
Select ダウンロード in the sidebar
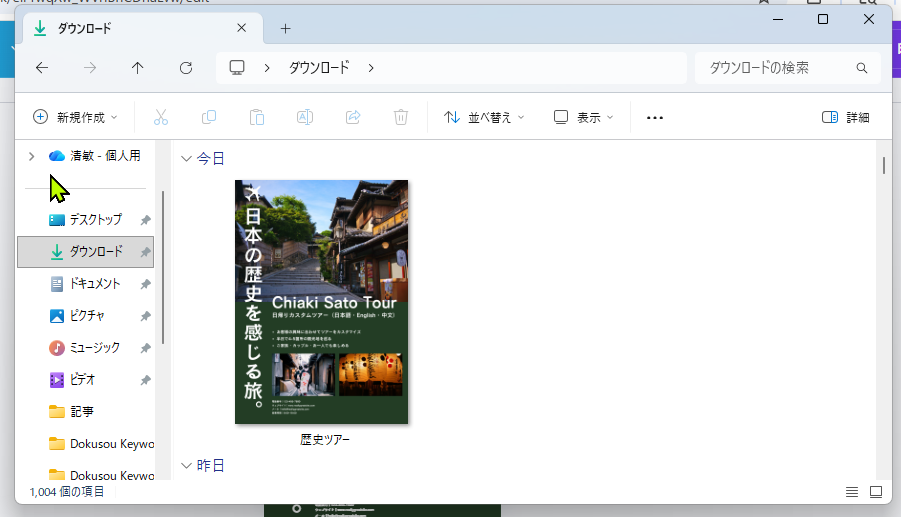86,252
